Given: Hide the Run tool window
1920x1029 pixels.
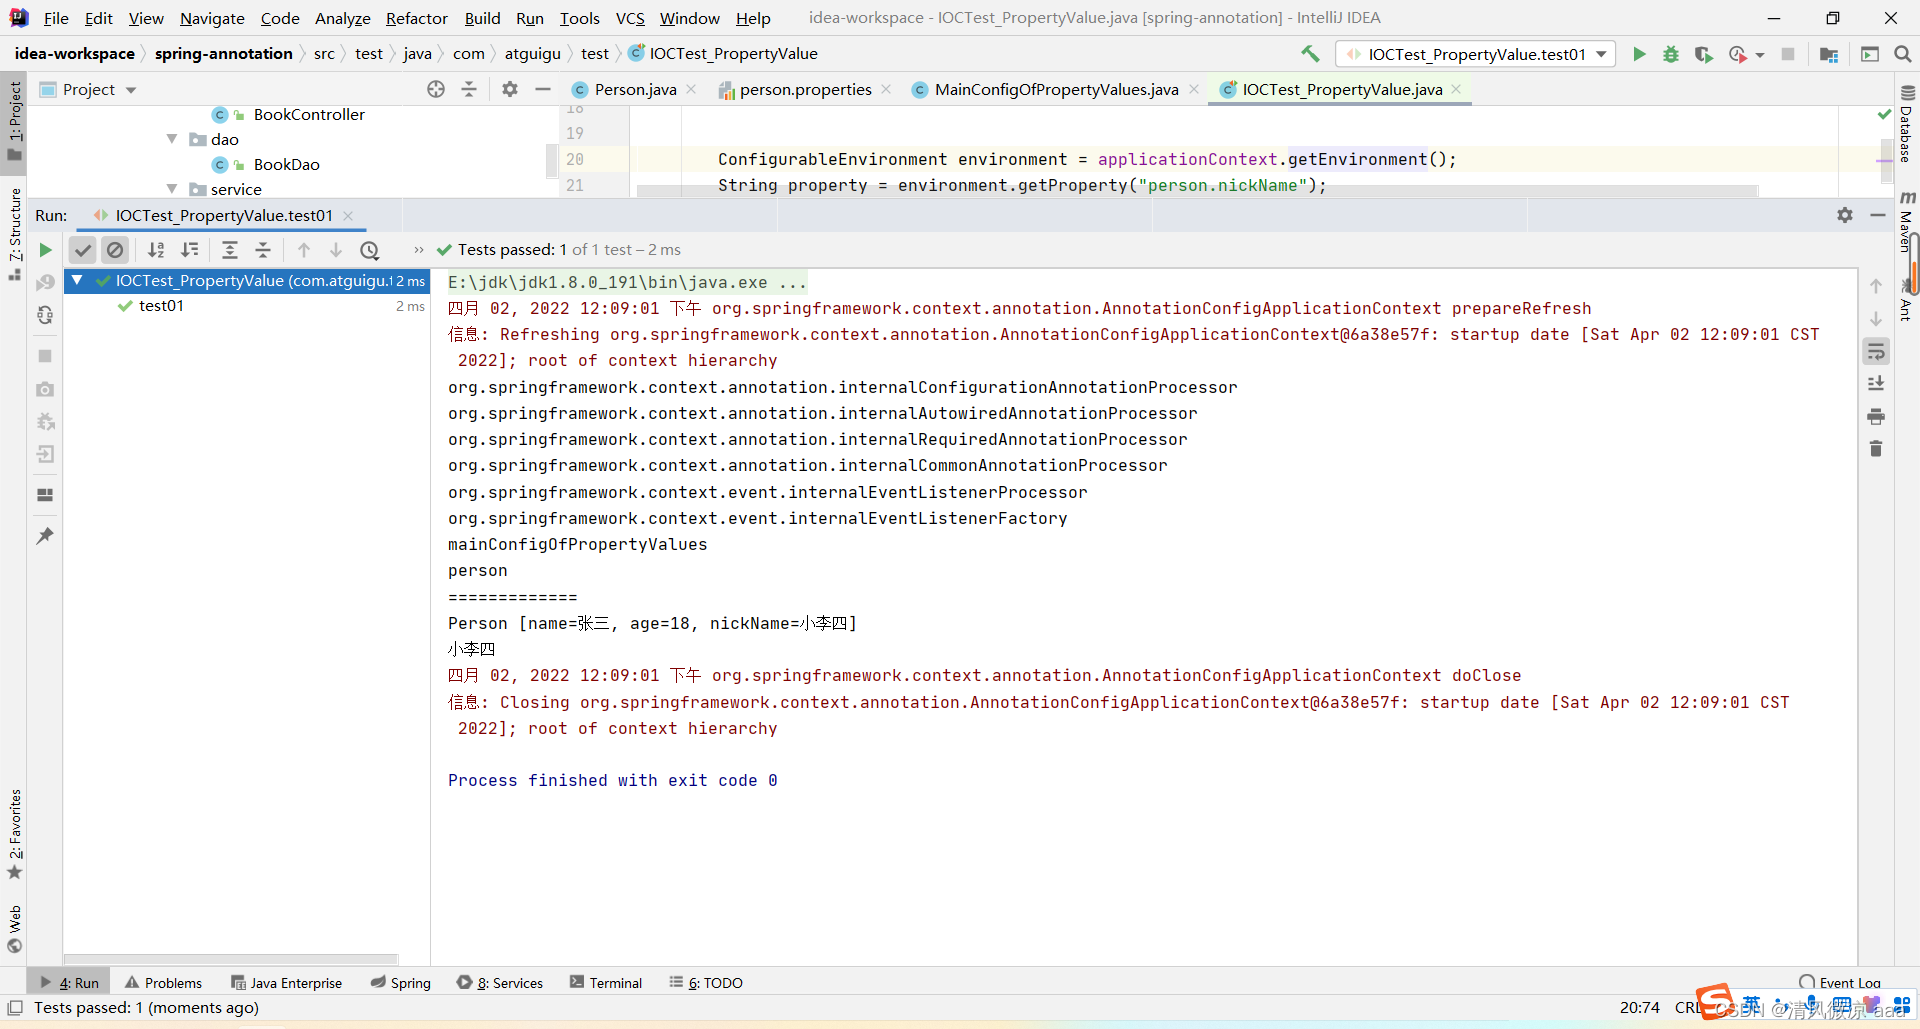Looking at the screenshot, I should (x=1878, y=215).
